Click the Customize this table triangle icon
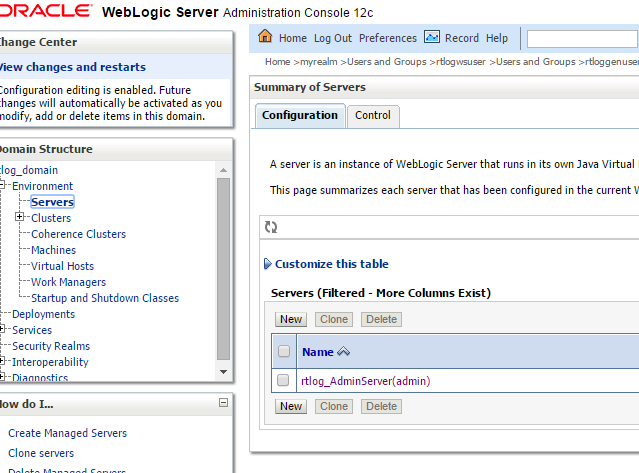The height and width of the screenshot is (473, 639). coord(267,264)
